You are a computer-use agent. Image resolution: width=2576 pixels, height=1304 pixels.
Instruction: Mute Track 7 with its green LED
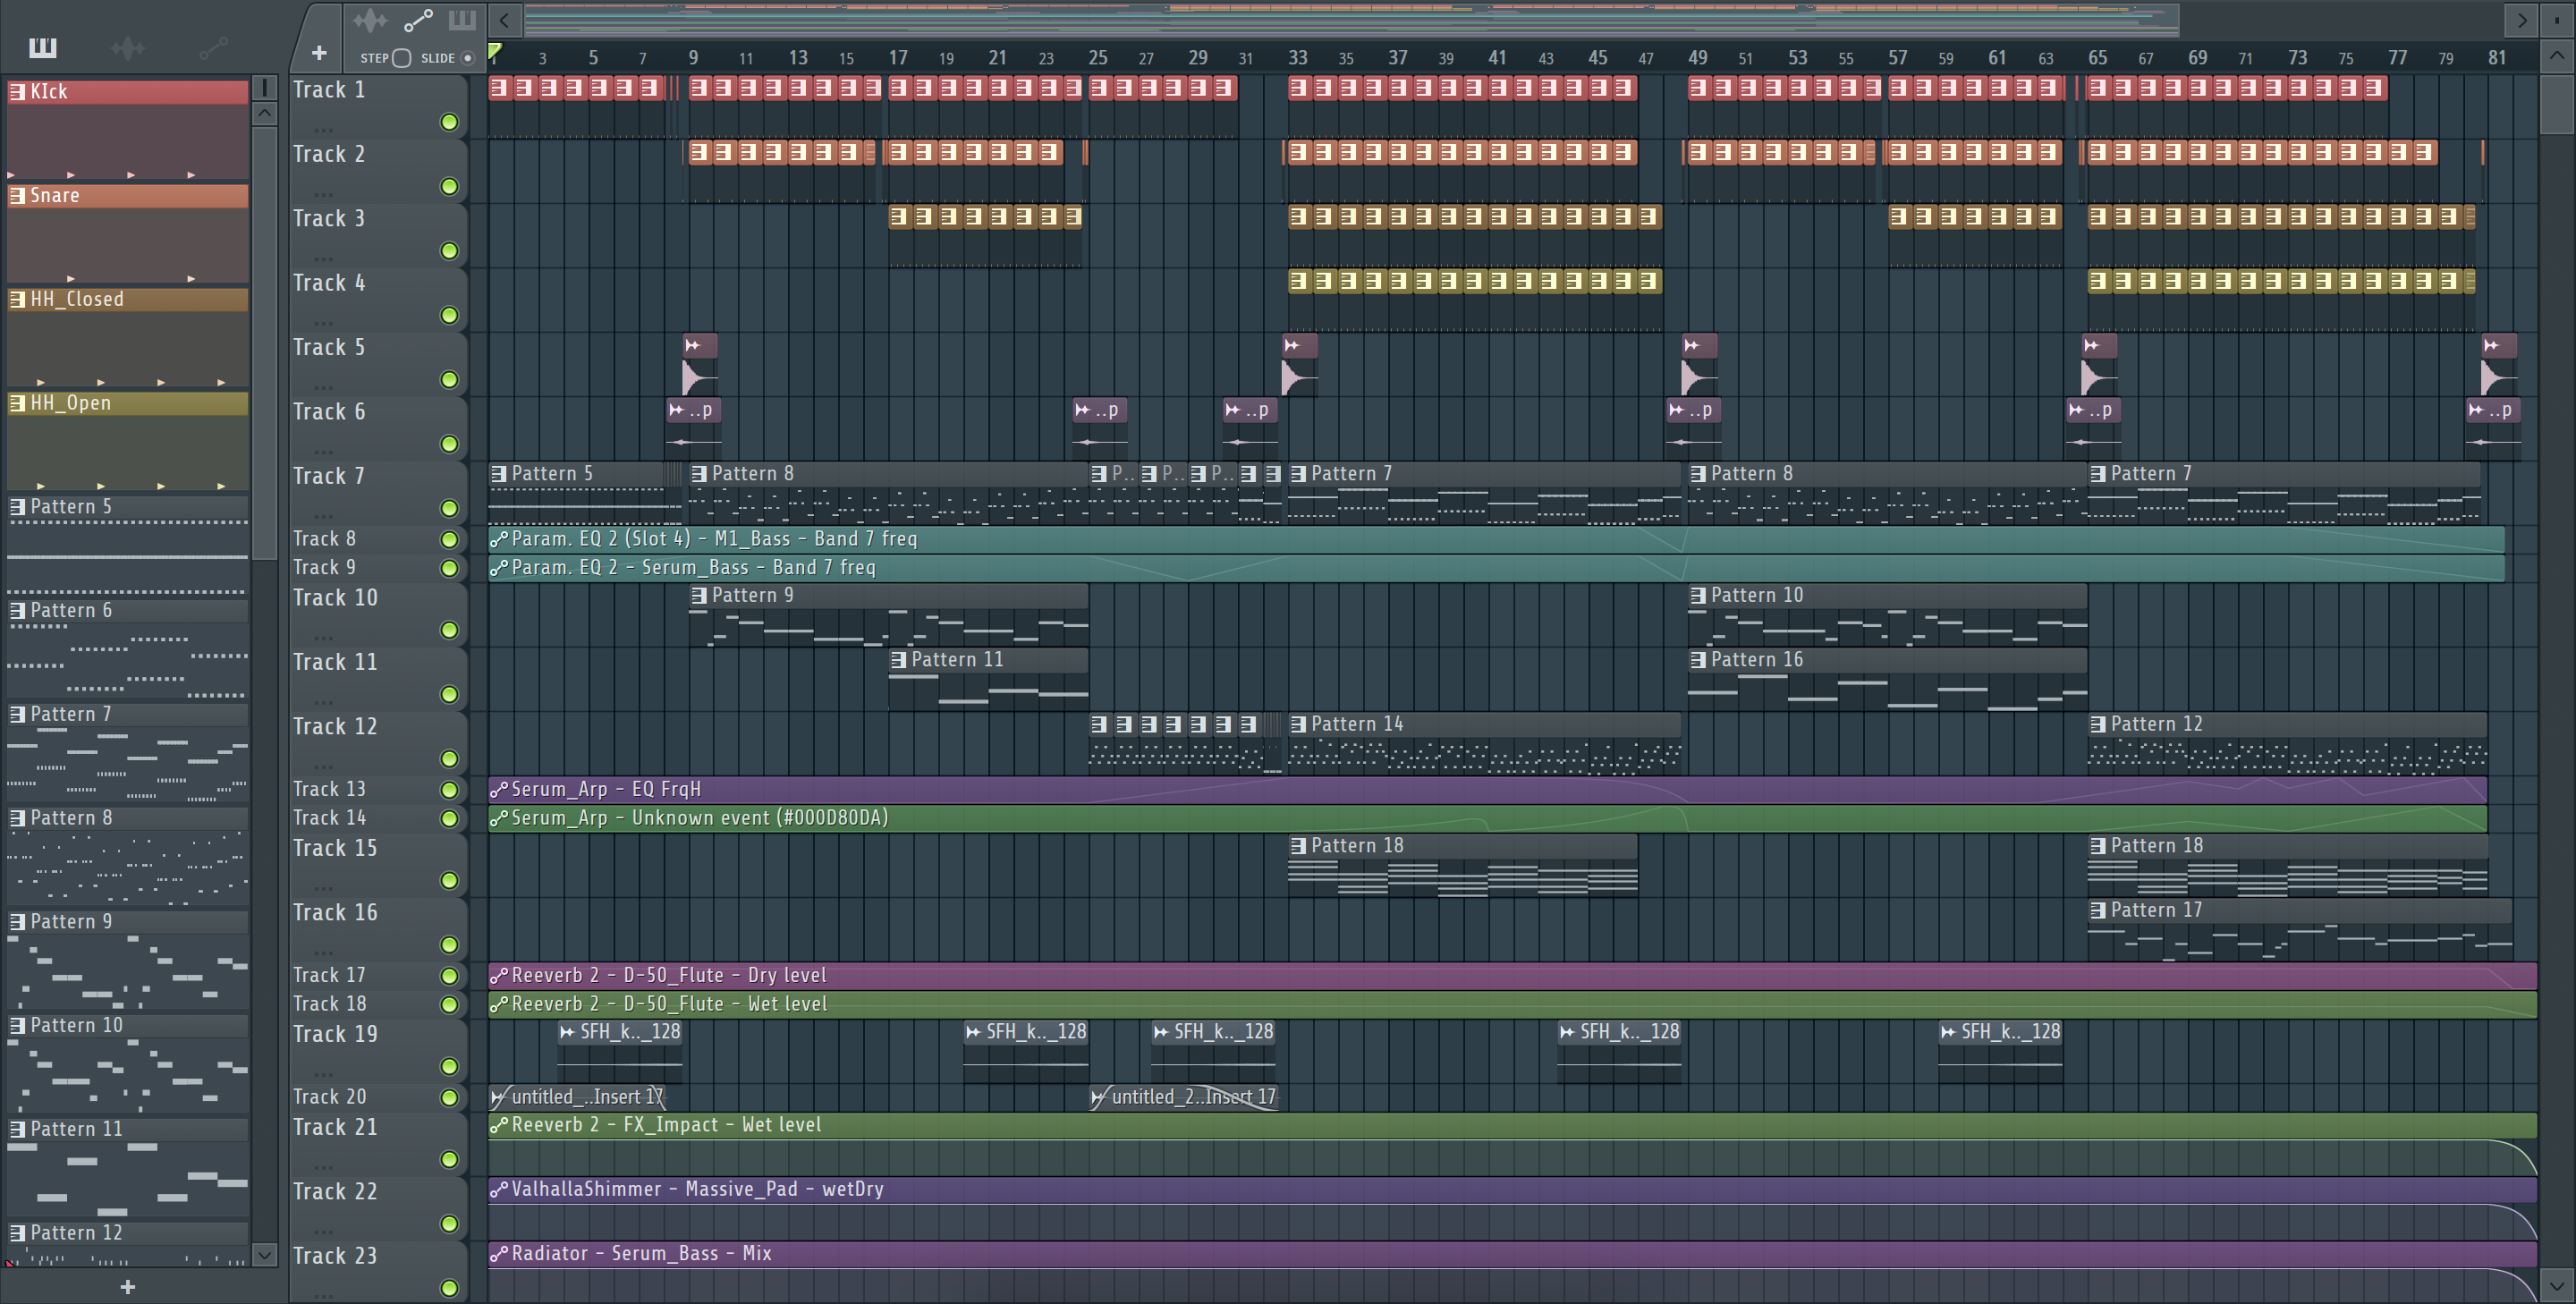[x=449, y=509]
